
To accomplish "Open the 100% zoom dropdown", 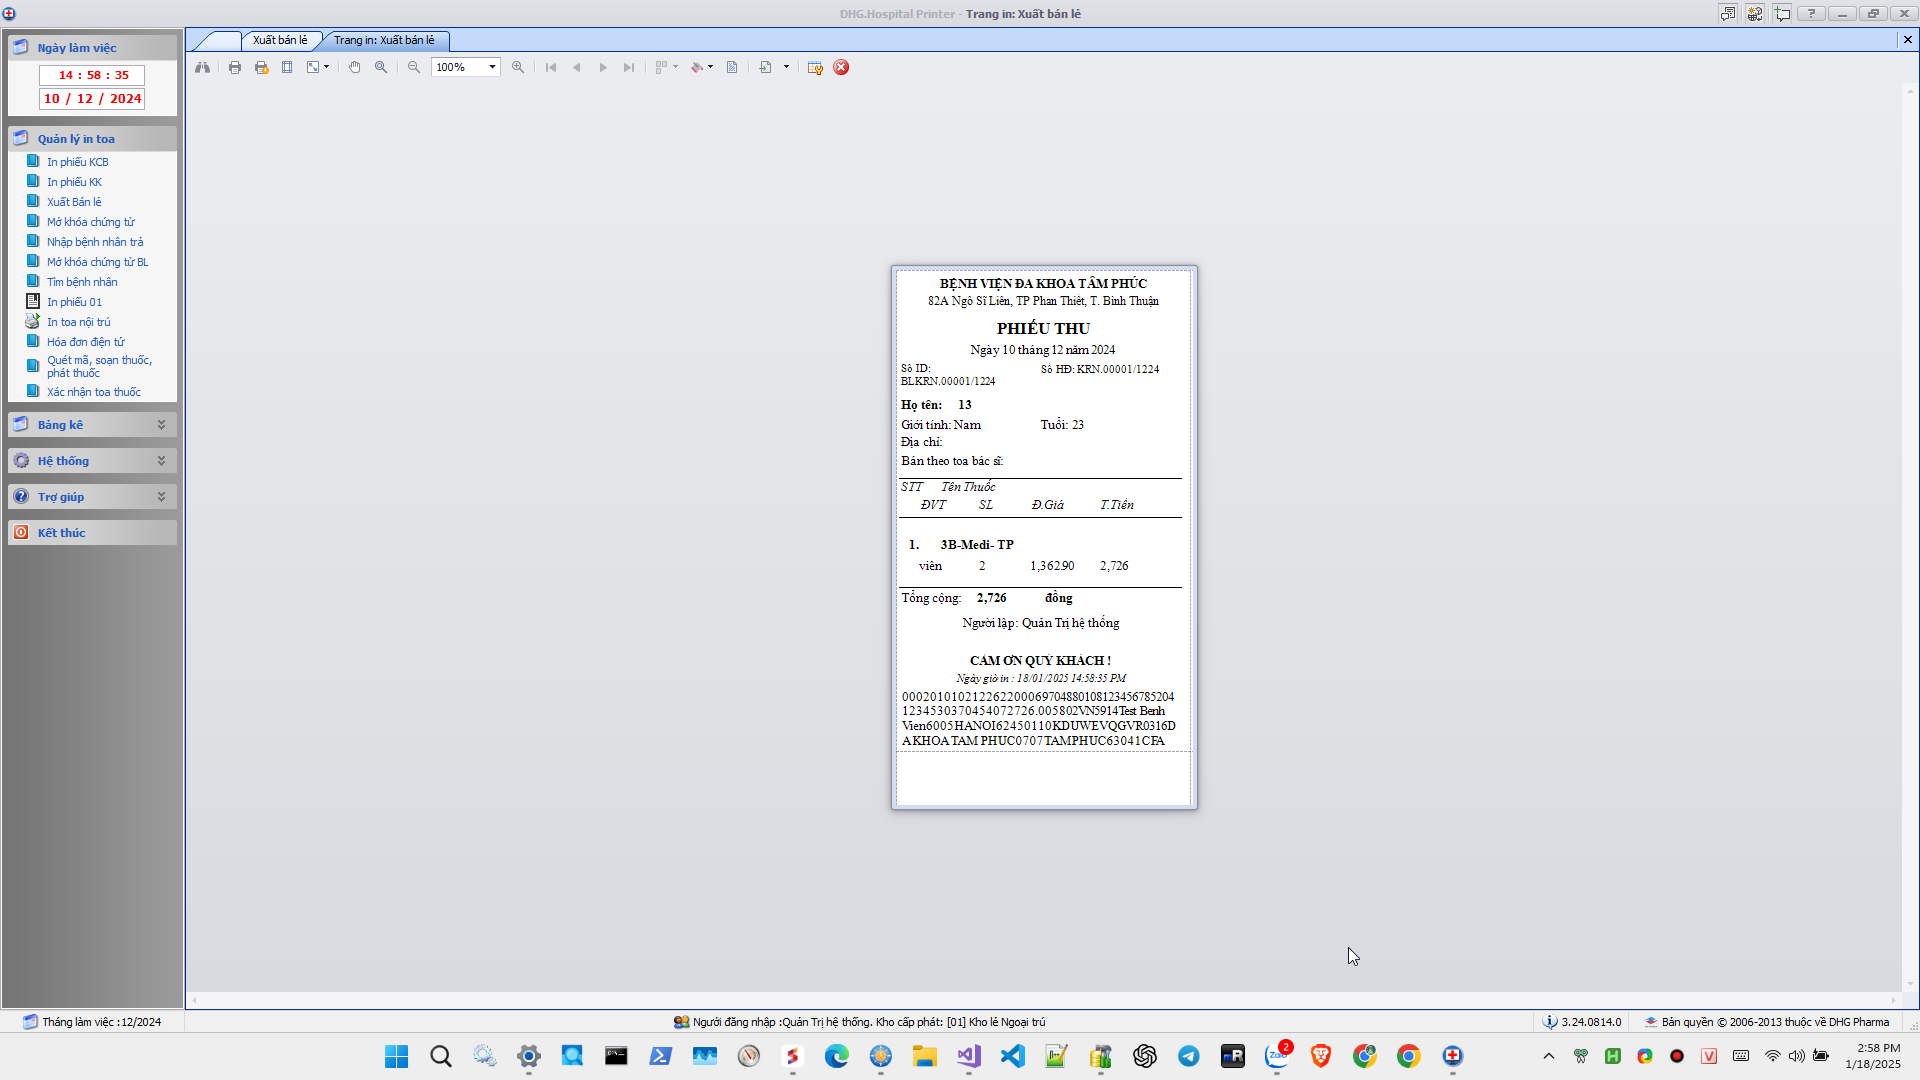I will pyautogui.click(x=492, y=67).
